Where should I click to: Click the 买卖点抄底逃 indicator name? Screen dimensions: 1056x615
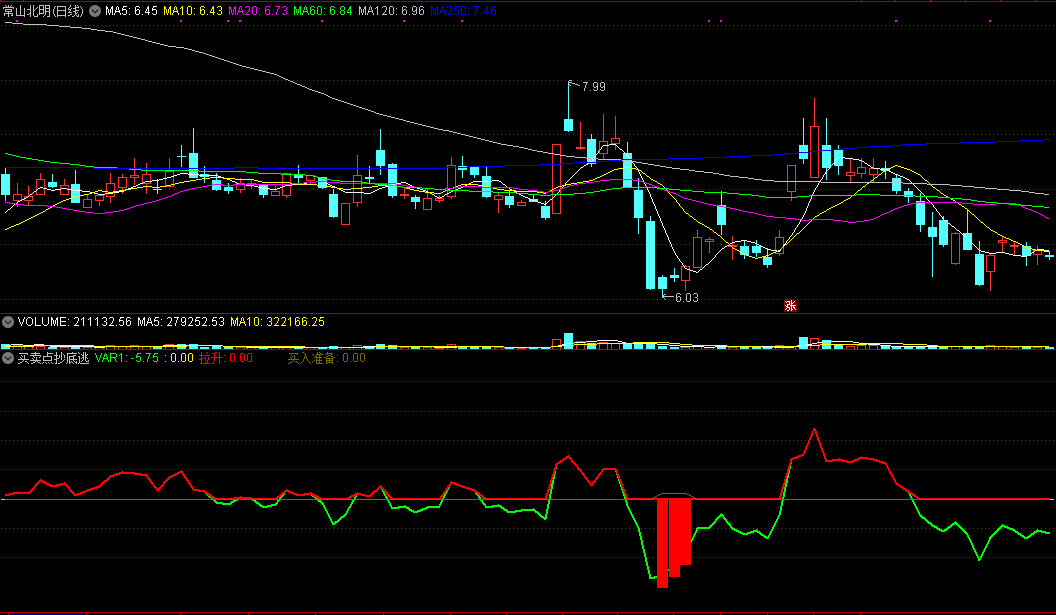pyautogui.click(x=53, y=358)
